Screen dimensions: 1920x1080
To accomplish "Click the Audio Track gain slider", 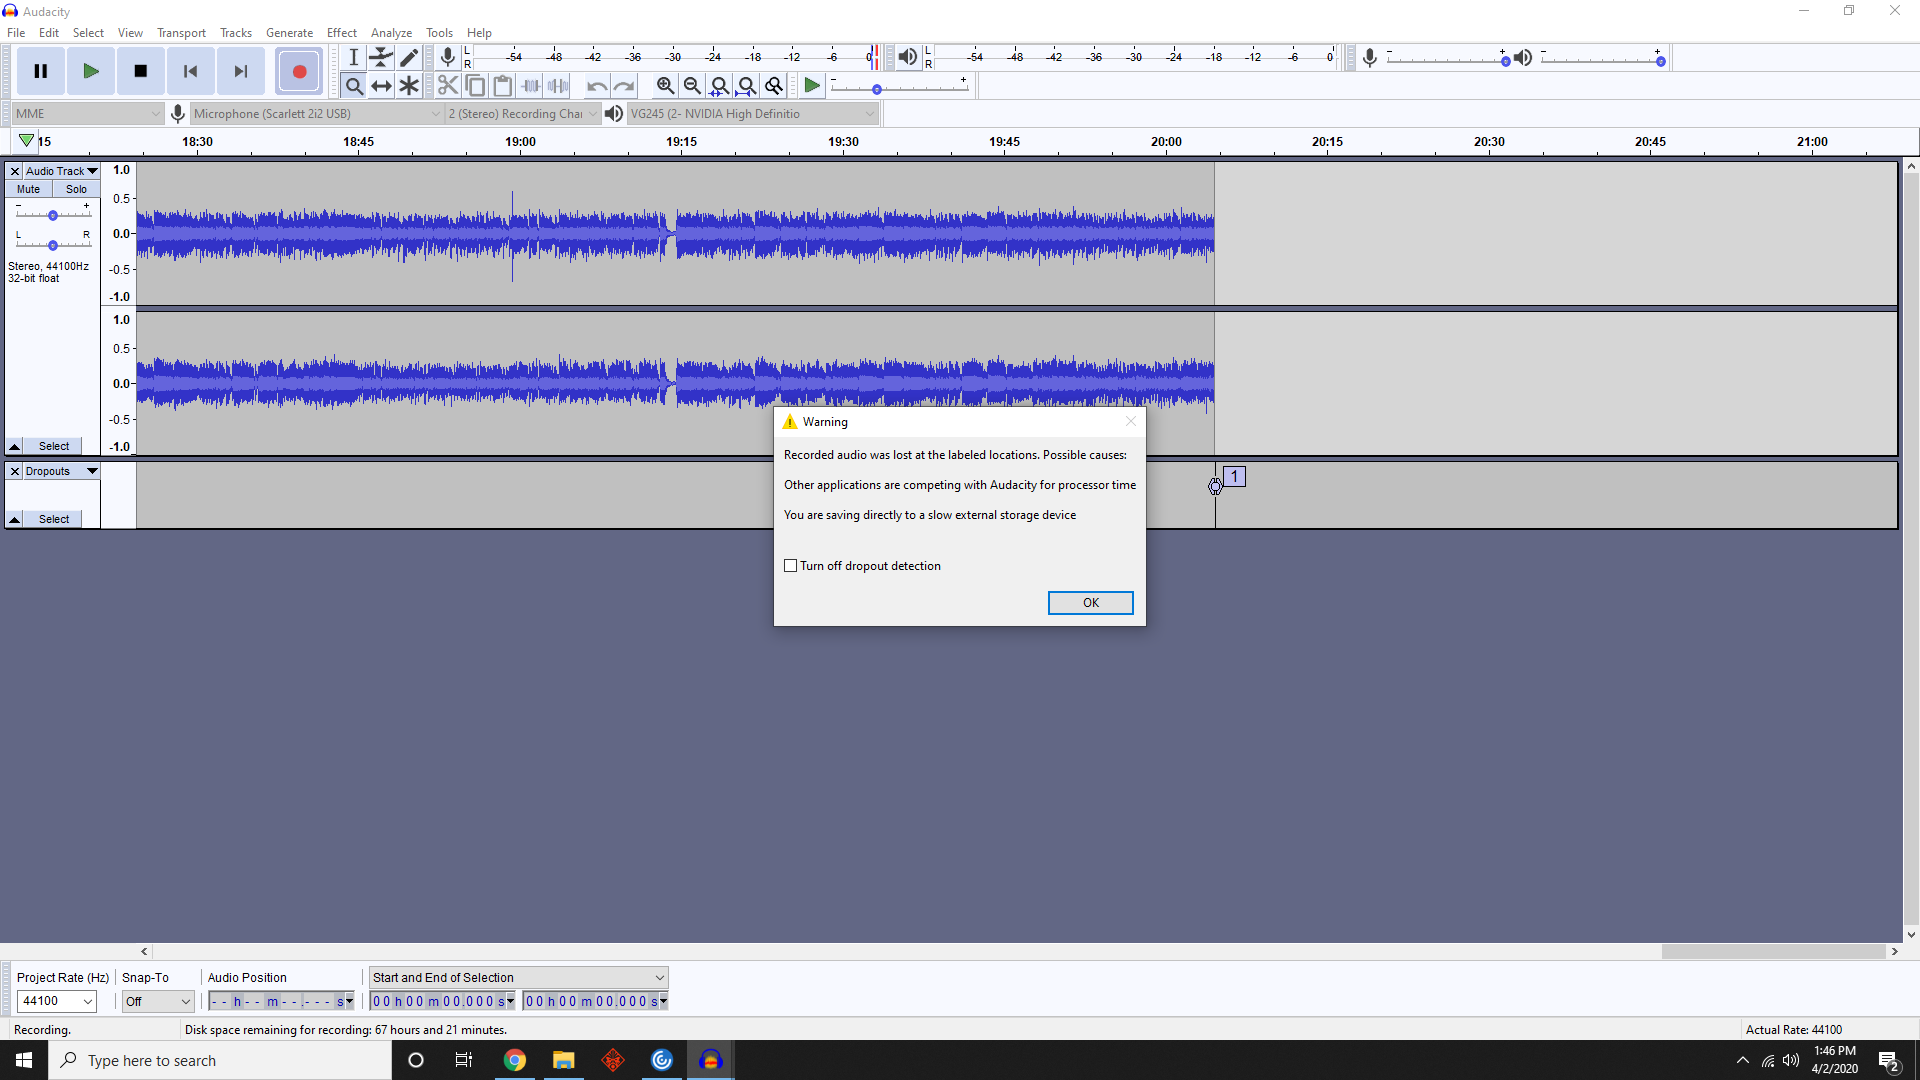I will pos(53,215).
